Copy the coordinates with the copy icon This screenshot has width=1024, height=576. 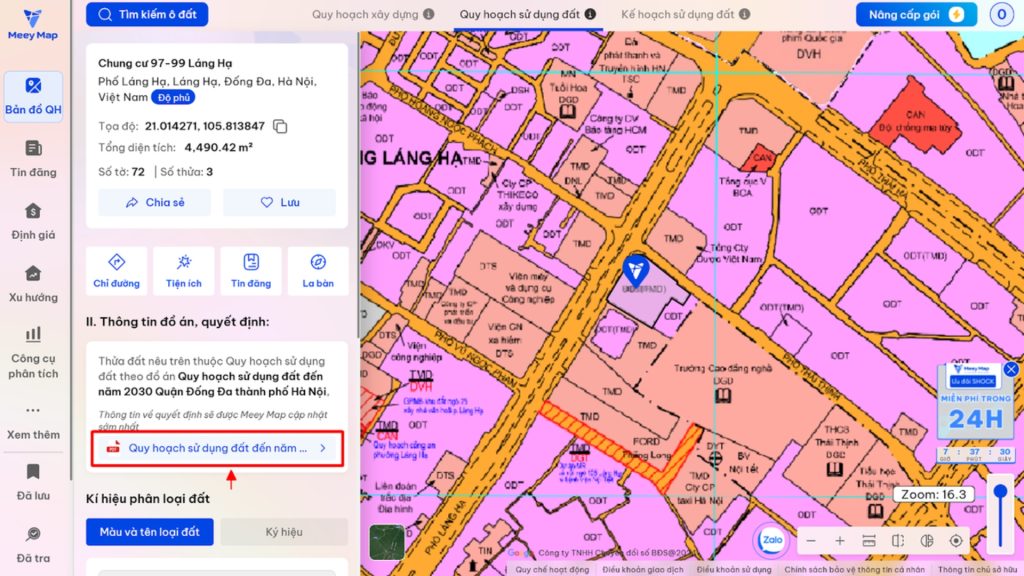tap(281, 127)
